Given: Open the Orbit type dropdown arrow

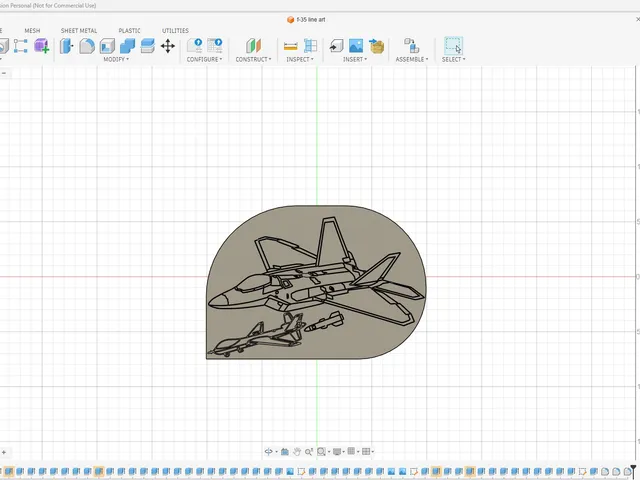Looking at the screenshot, I should point(276,452).
